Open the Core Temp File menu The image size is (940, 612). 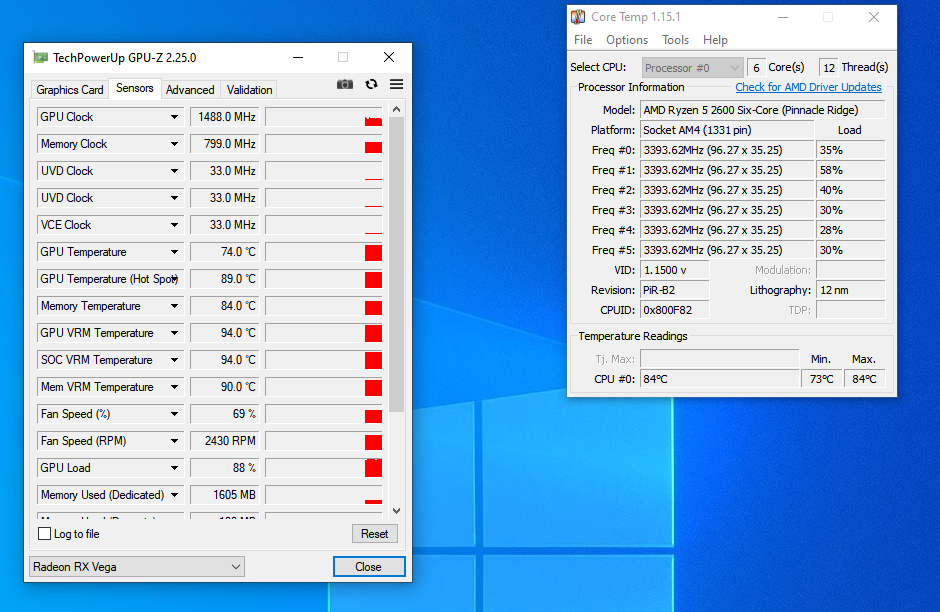[x=583, y=40]
